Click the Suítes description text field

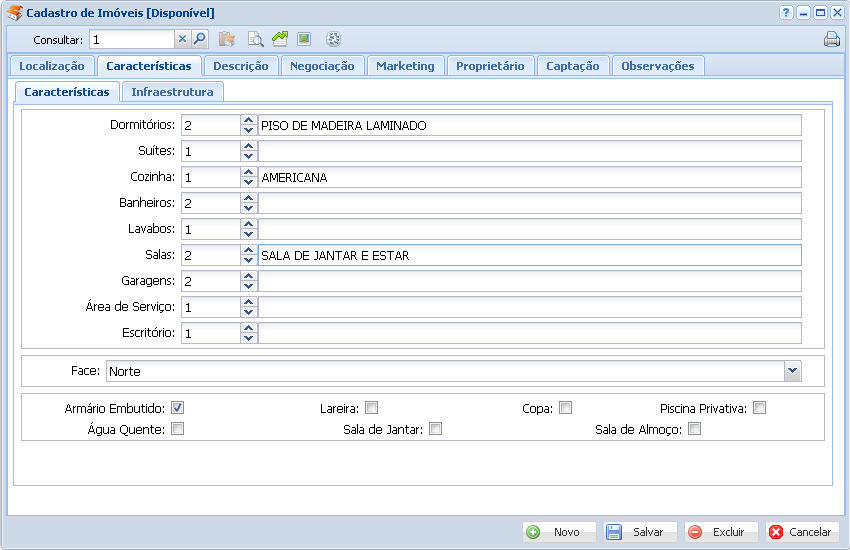tap(529, 151)
